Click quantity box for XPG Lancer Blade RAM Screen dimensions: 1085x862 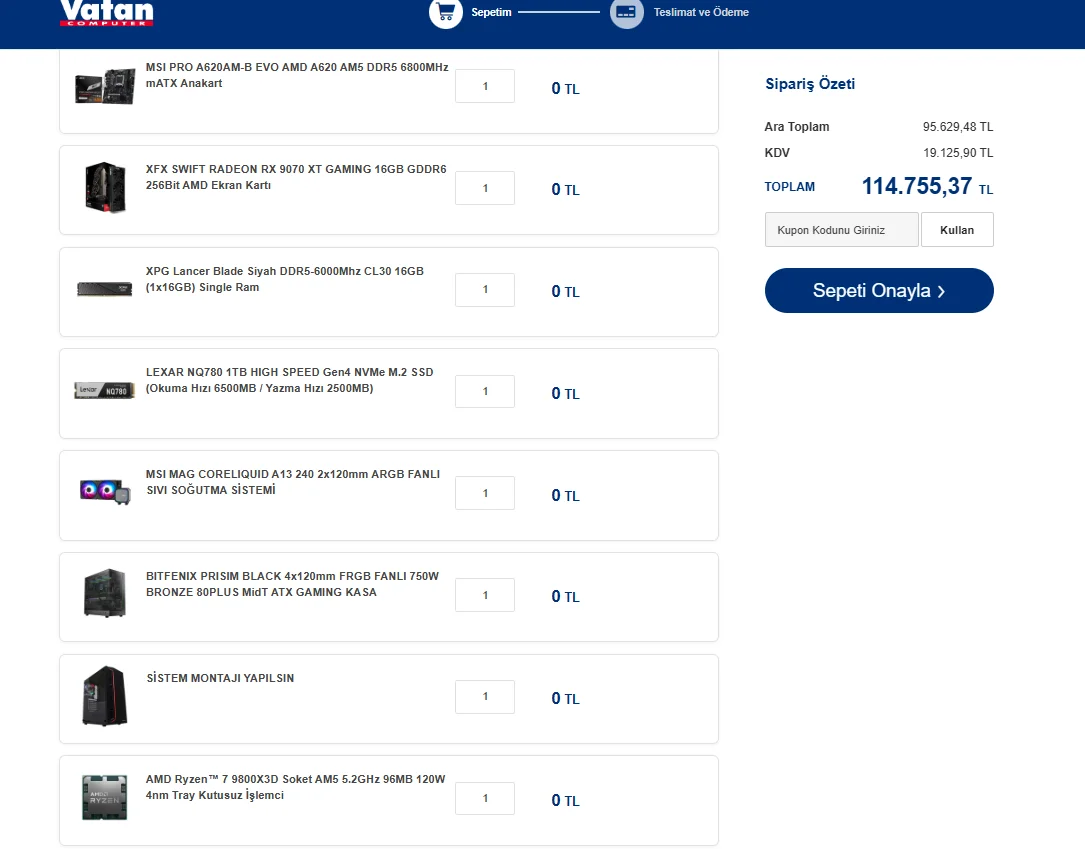tap(485, 290)
